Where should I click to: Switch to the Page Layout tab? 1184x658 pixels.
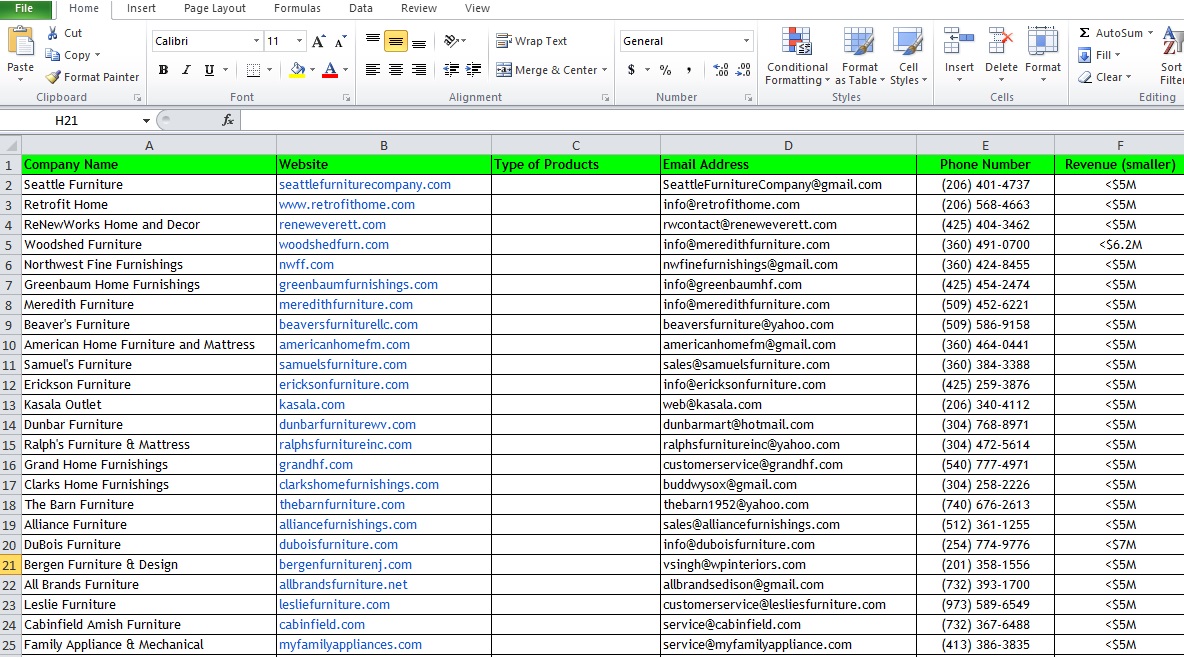pyautogui.click(x=214, y=8)
